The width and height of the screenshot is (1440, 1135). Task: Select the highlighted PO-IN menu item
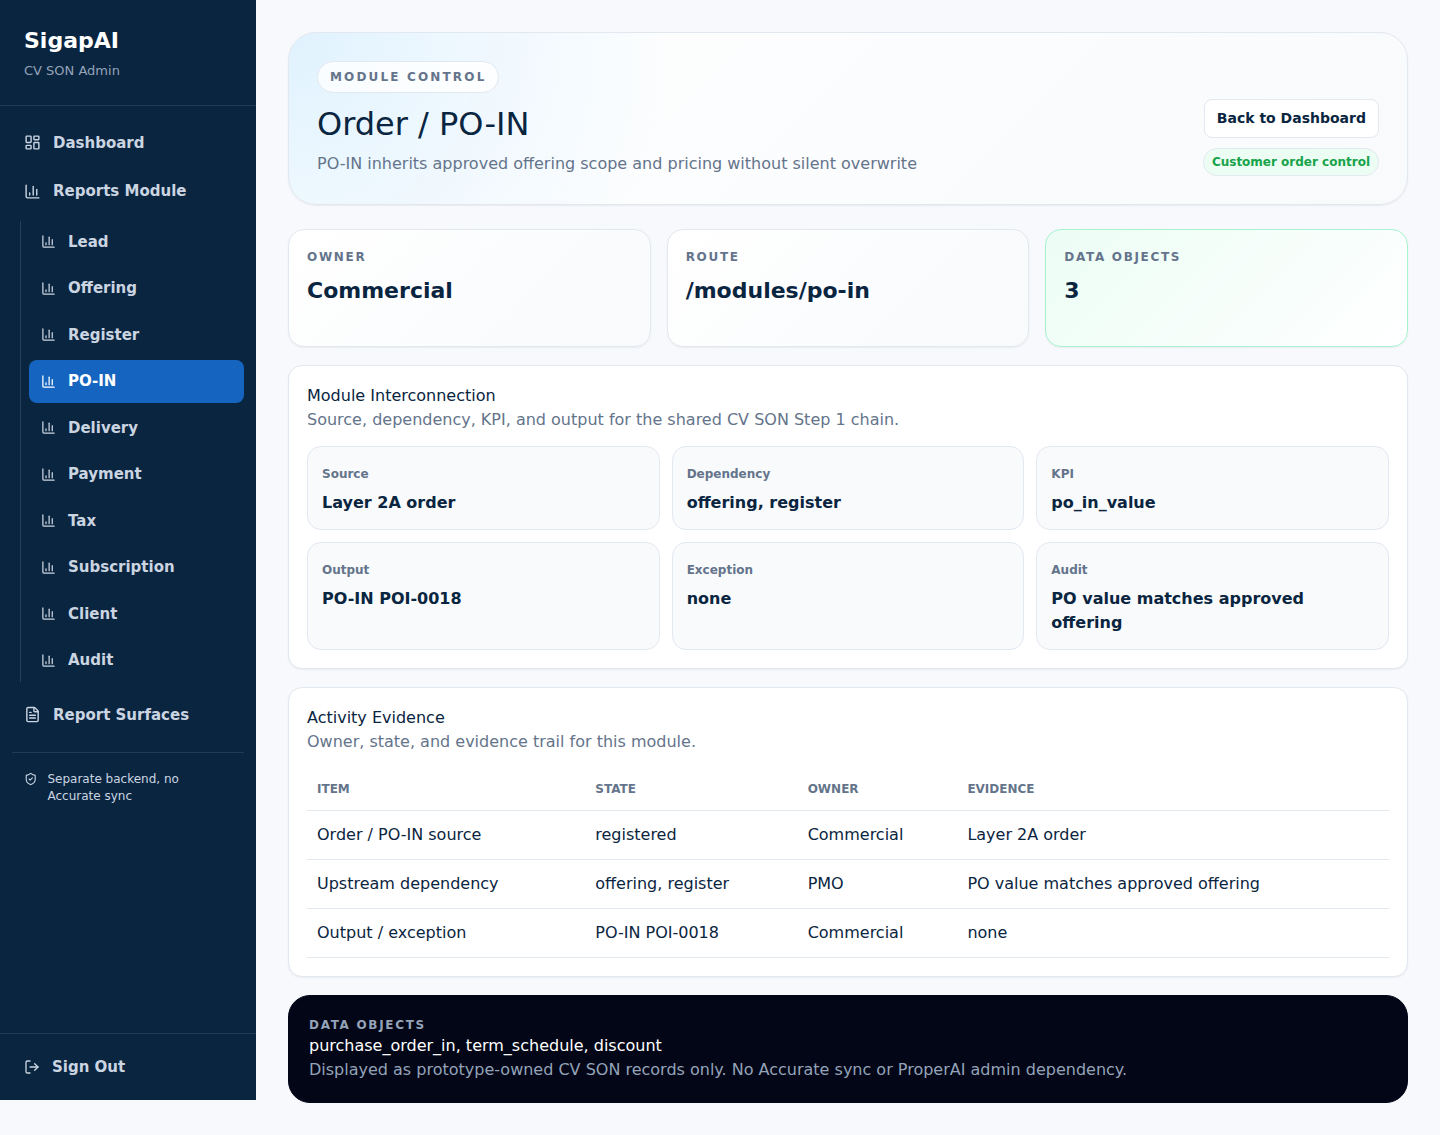[x=136, y=381]
